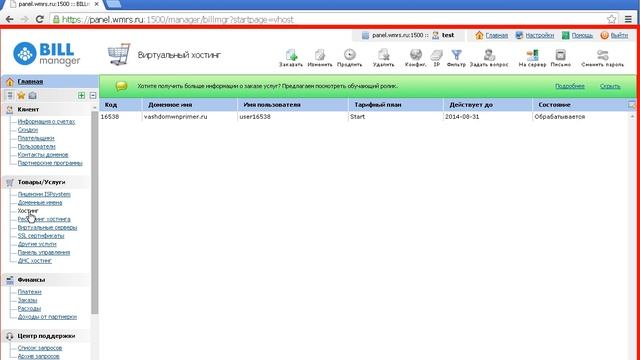Open the ДНС хостинг link

(35, 260)
